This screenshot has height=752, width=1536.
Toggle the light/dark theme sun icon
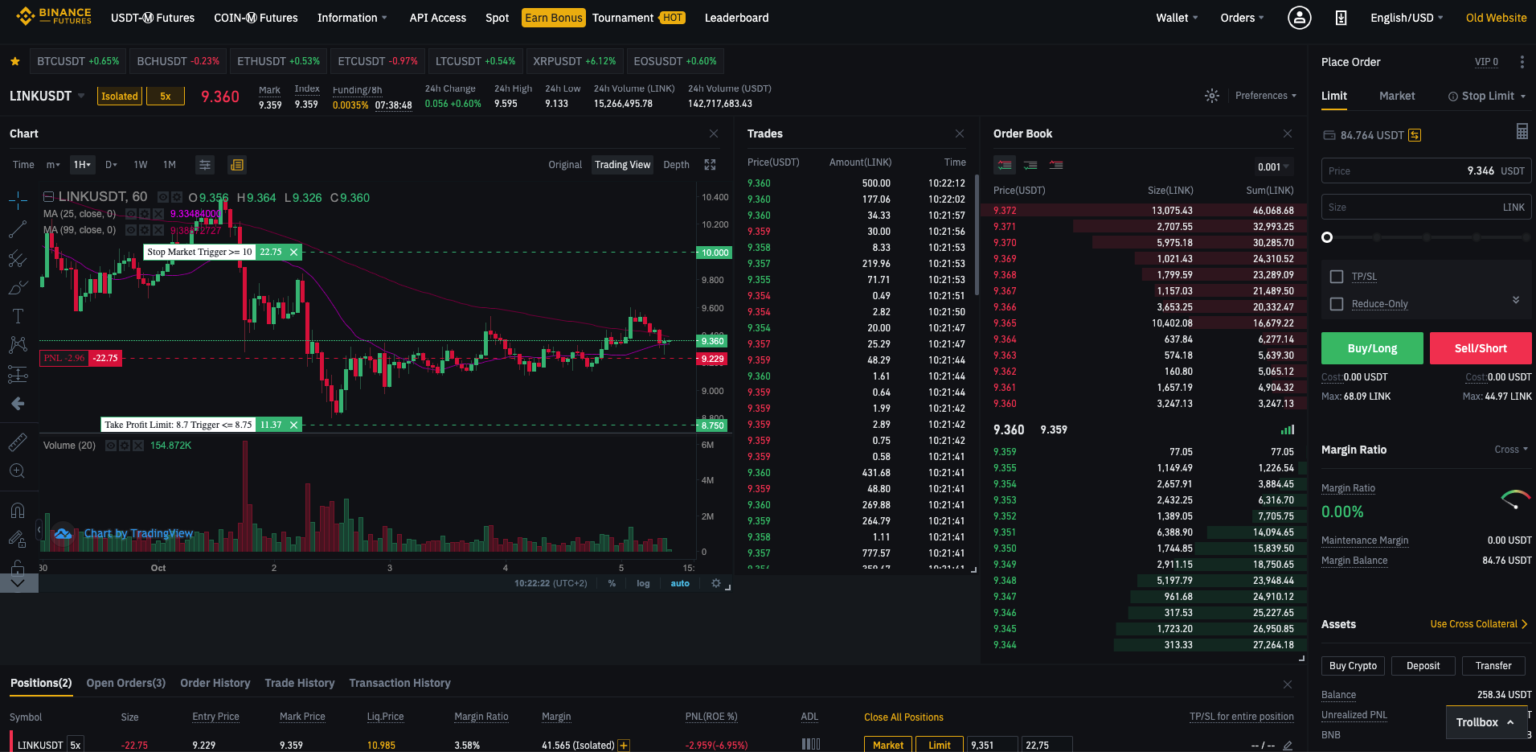point(1212,96)
